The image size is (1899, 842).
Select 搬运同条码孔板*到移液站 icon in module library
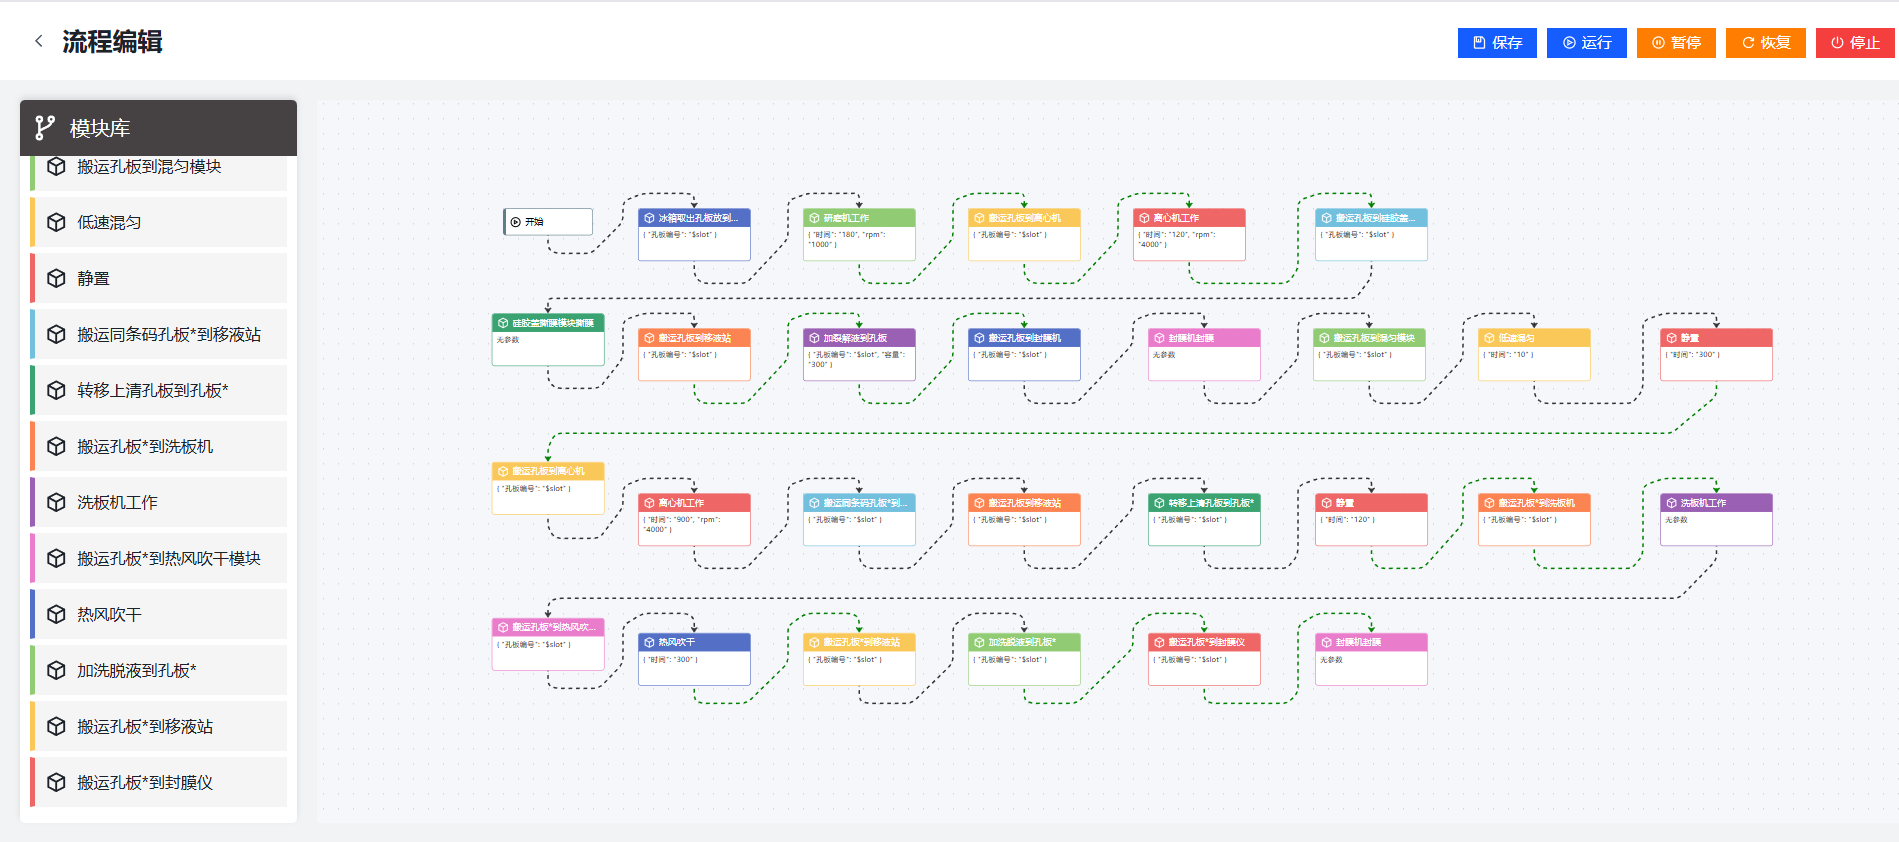(57, 334)
